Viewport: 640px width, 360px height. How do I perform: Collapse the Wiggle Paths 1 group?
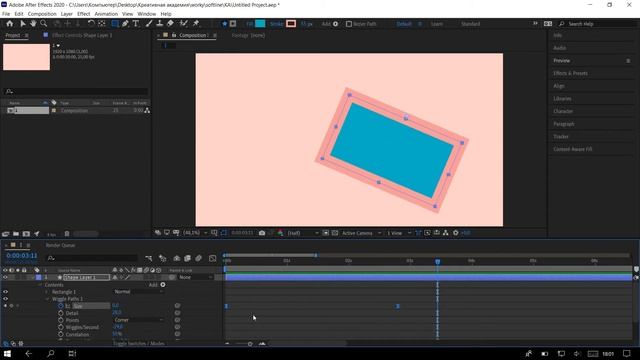pos(47,299)
